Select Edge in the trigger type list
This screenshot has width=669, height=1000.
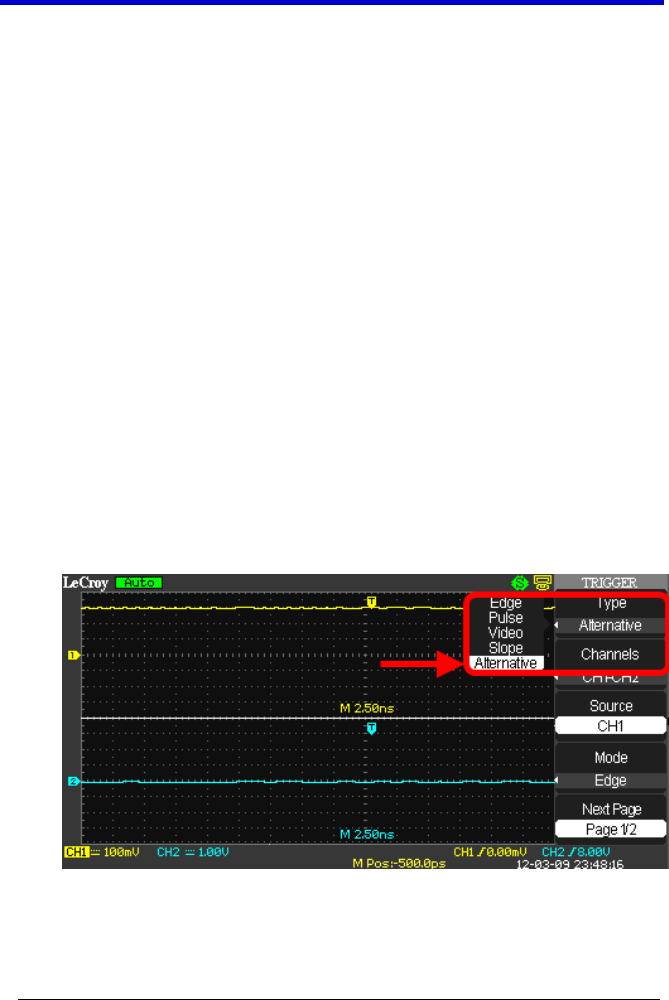506,603
